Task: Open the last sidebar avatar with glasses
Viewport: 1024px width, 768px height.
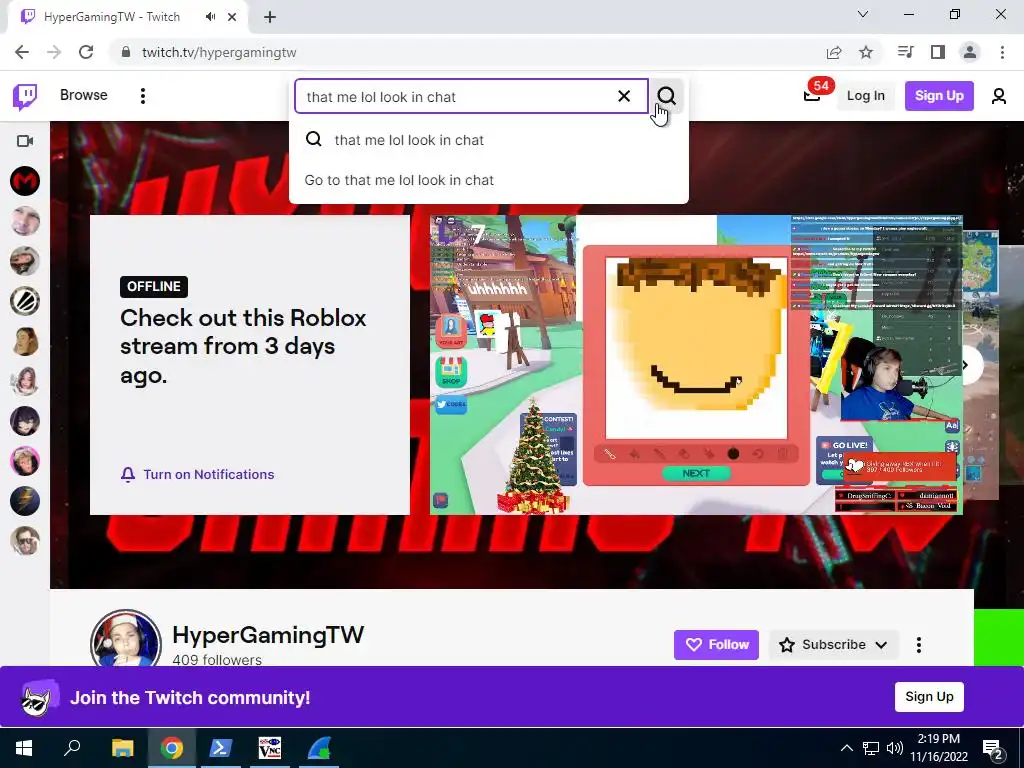Action: coord(25,541)
